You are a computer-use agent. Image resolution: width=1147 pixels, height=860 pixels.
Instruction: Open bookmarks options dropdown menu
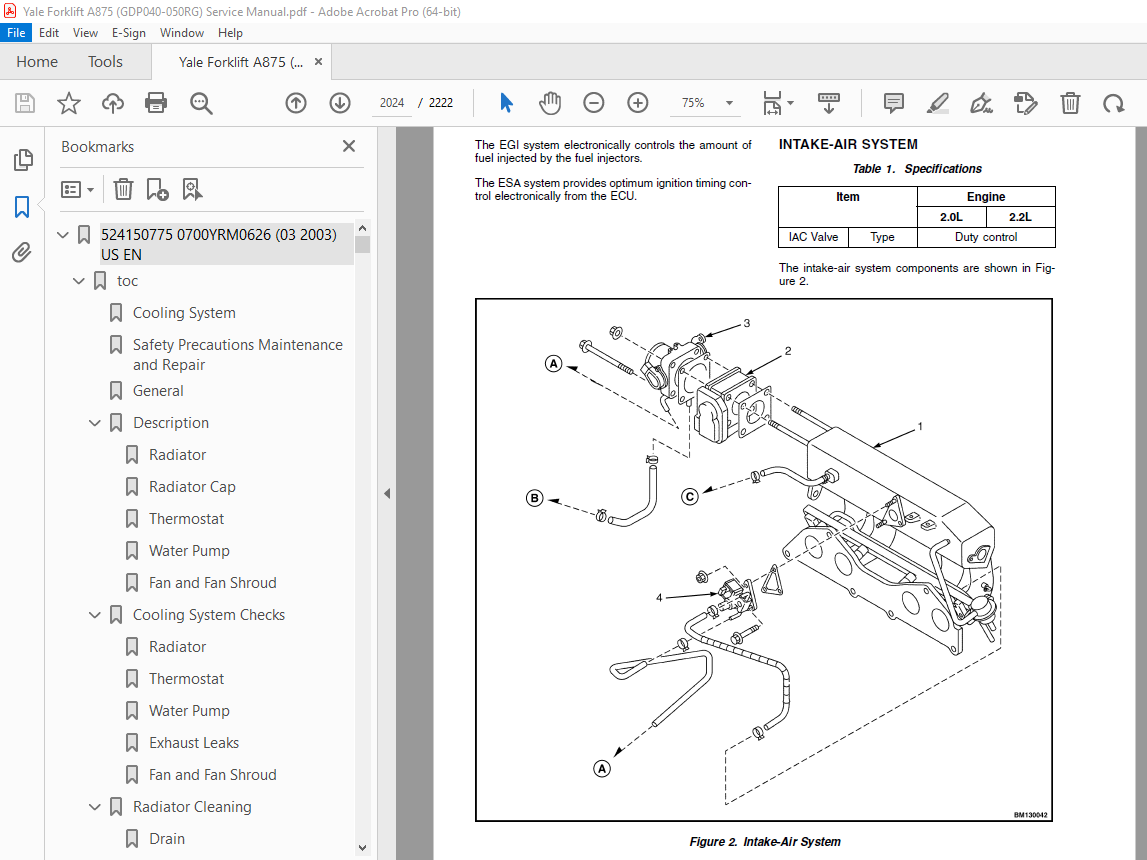pos(78,190)
